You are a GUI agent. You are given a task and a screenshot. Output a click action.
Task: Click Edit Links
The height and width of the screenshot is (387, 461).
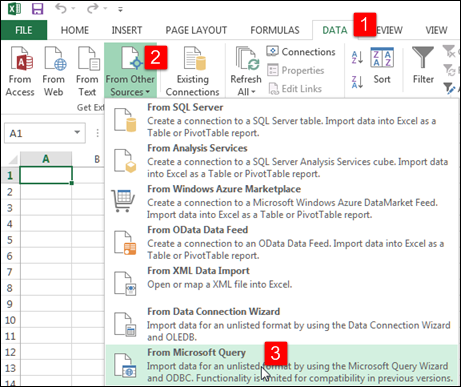(295, 89)
